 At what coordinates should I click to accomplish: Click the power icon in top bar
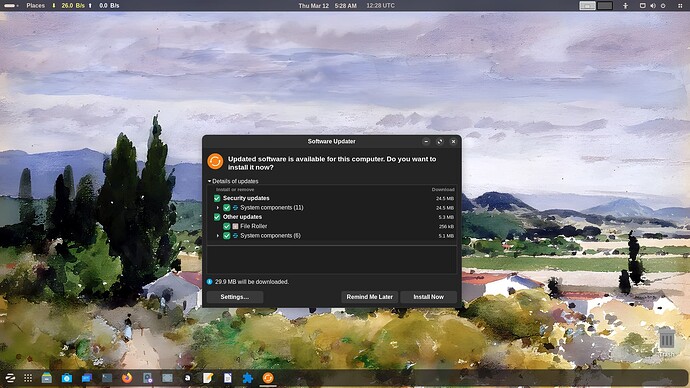coord(663,6)
